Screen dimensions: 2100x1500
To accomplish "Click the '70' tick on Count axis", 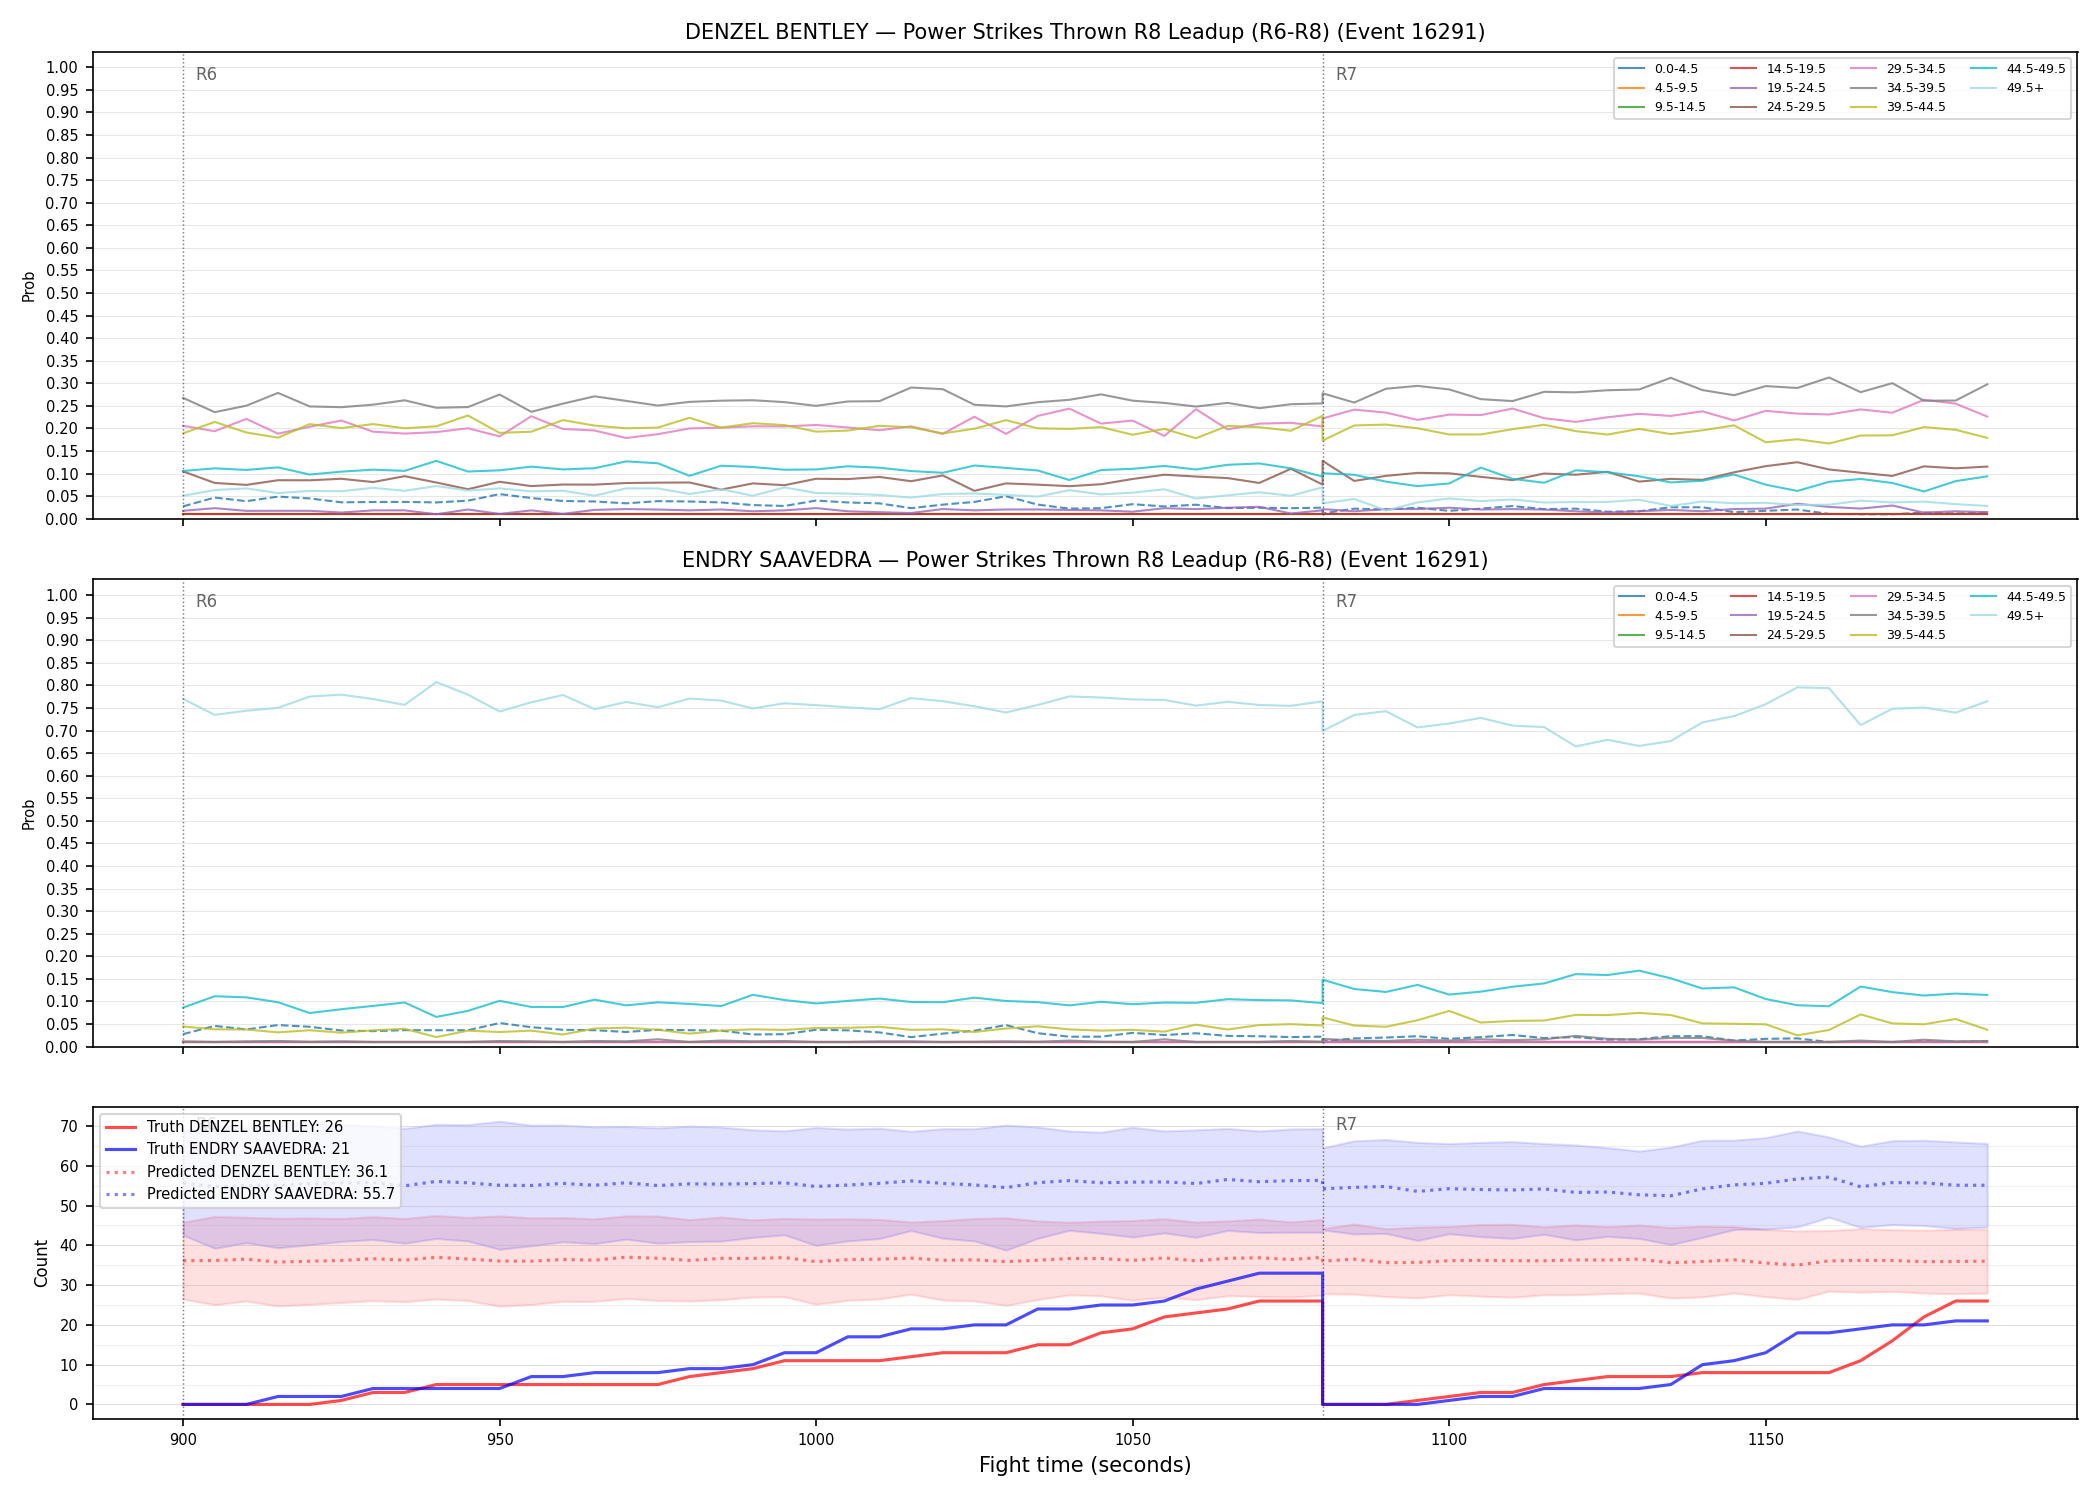I will click(69, 1126).
